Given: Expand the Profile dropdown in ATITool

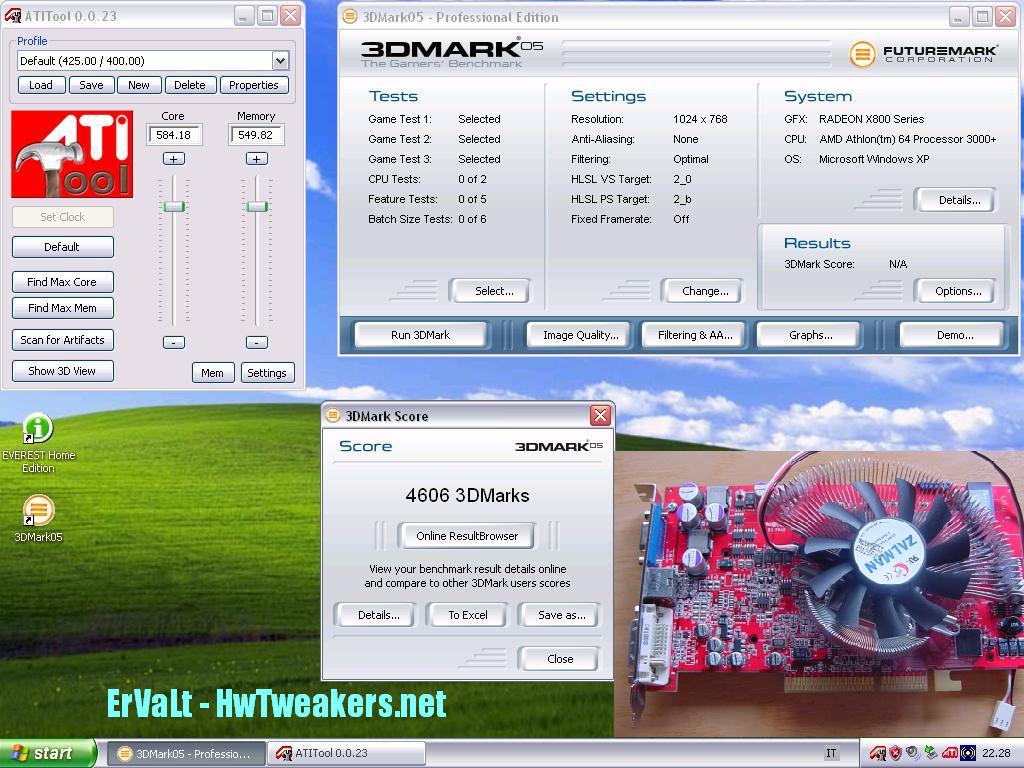Looking at the screenshot, I should (x=280, y=61).
